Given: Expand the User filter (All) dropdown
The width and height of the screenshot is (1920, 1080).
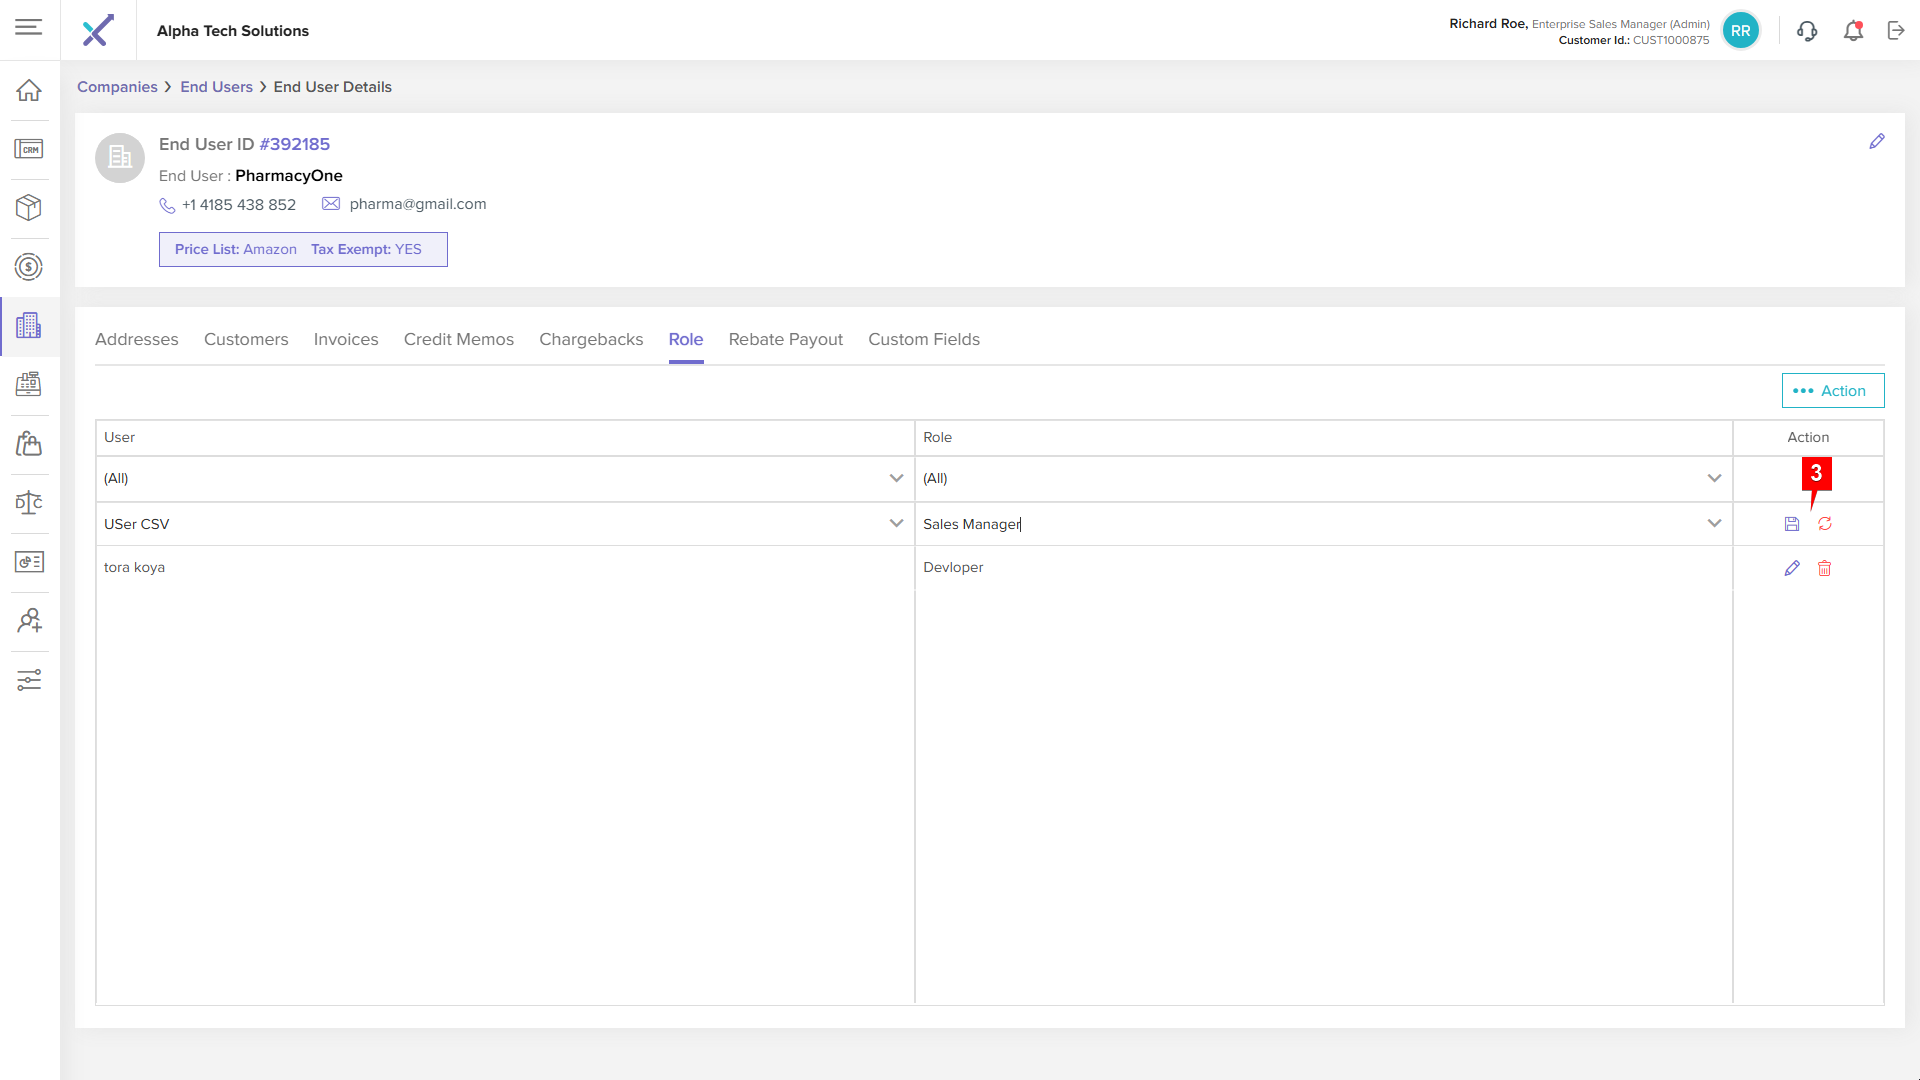Looking at the screenshot, I should pos(896,478).
